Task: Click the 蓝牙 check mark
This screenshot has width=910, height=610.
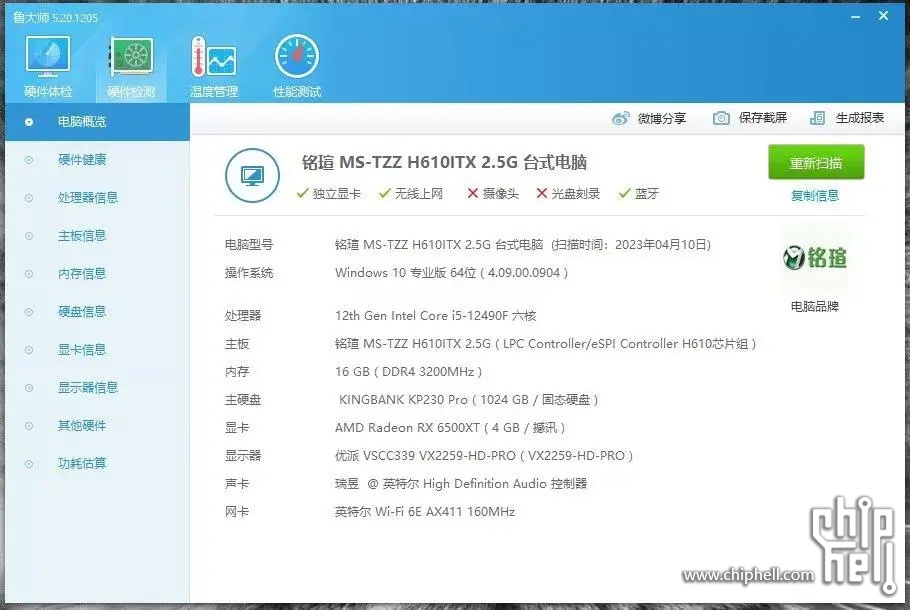Action: [624, 193]
